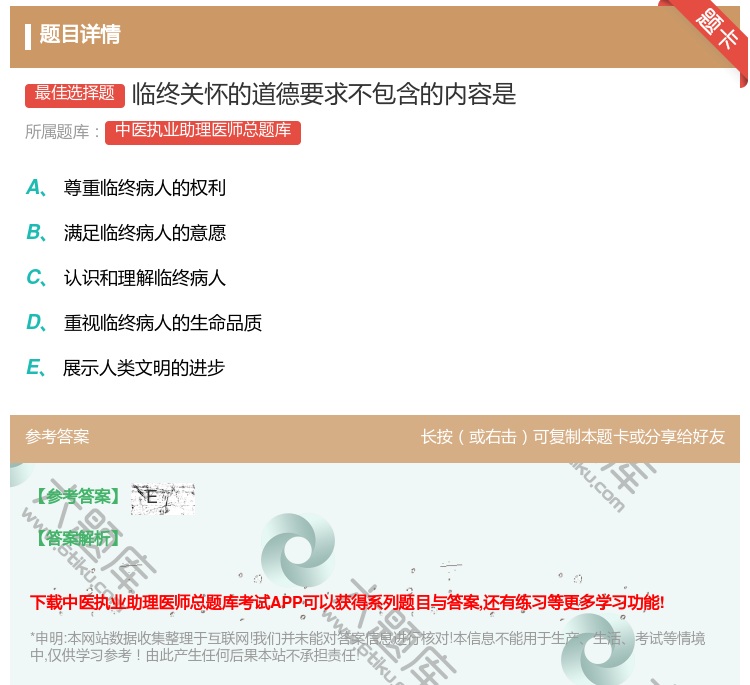Click the 长按（或右击）可复制本题卡 hint text

573,437
